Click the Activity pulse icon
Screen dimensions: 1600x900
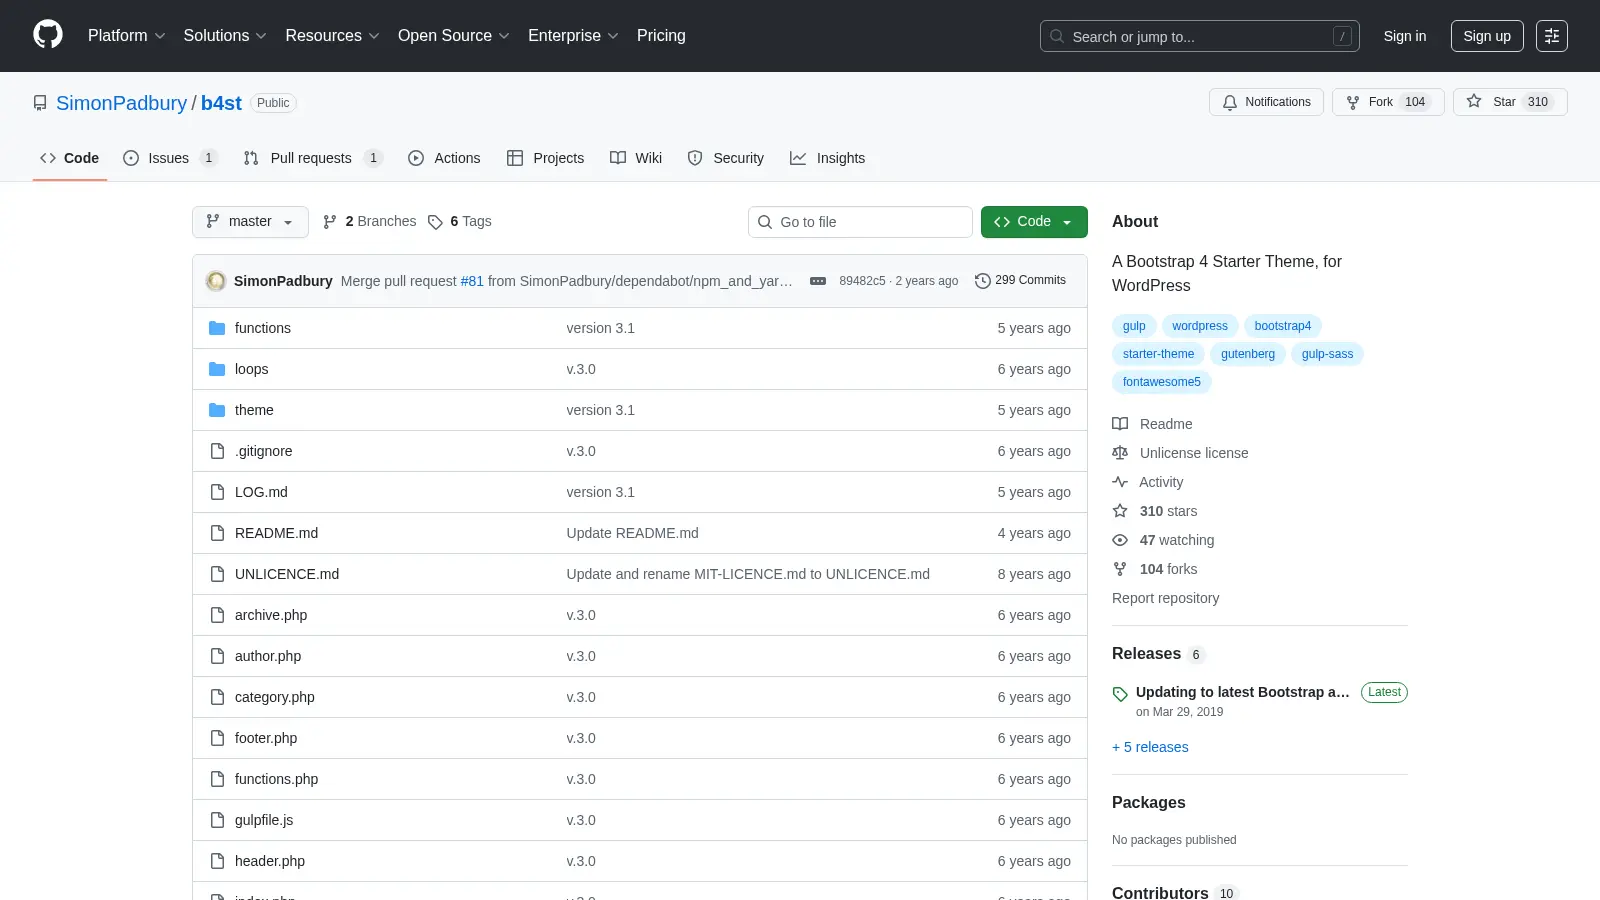(1120, 482)
